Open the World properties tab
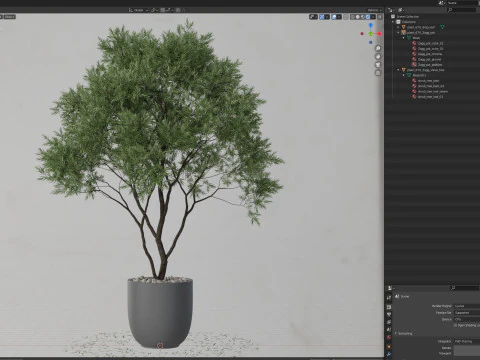Image resolution: width=480 pixels, height=360 pixels. pyautogui.click(x=389, y=338)
